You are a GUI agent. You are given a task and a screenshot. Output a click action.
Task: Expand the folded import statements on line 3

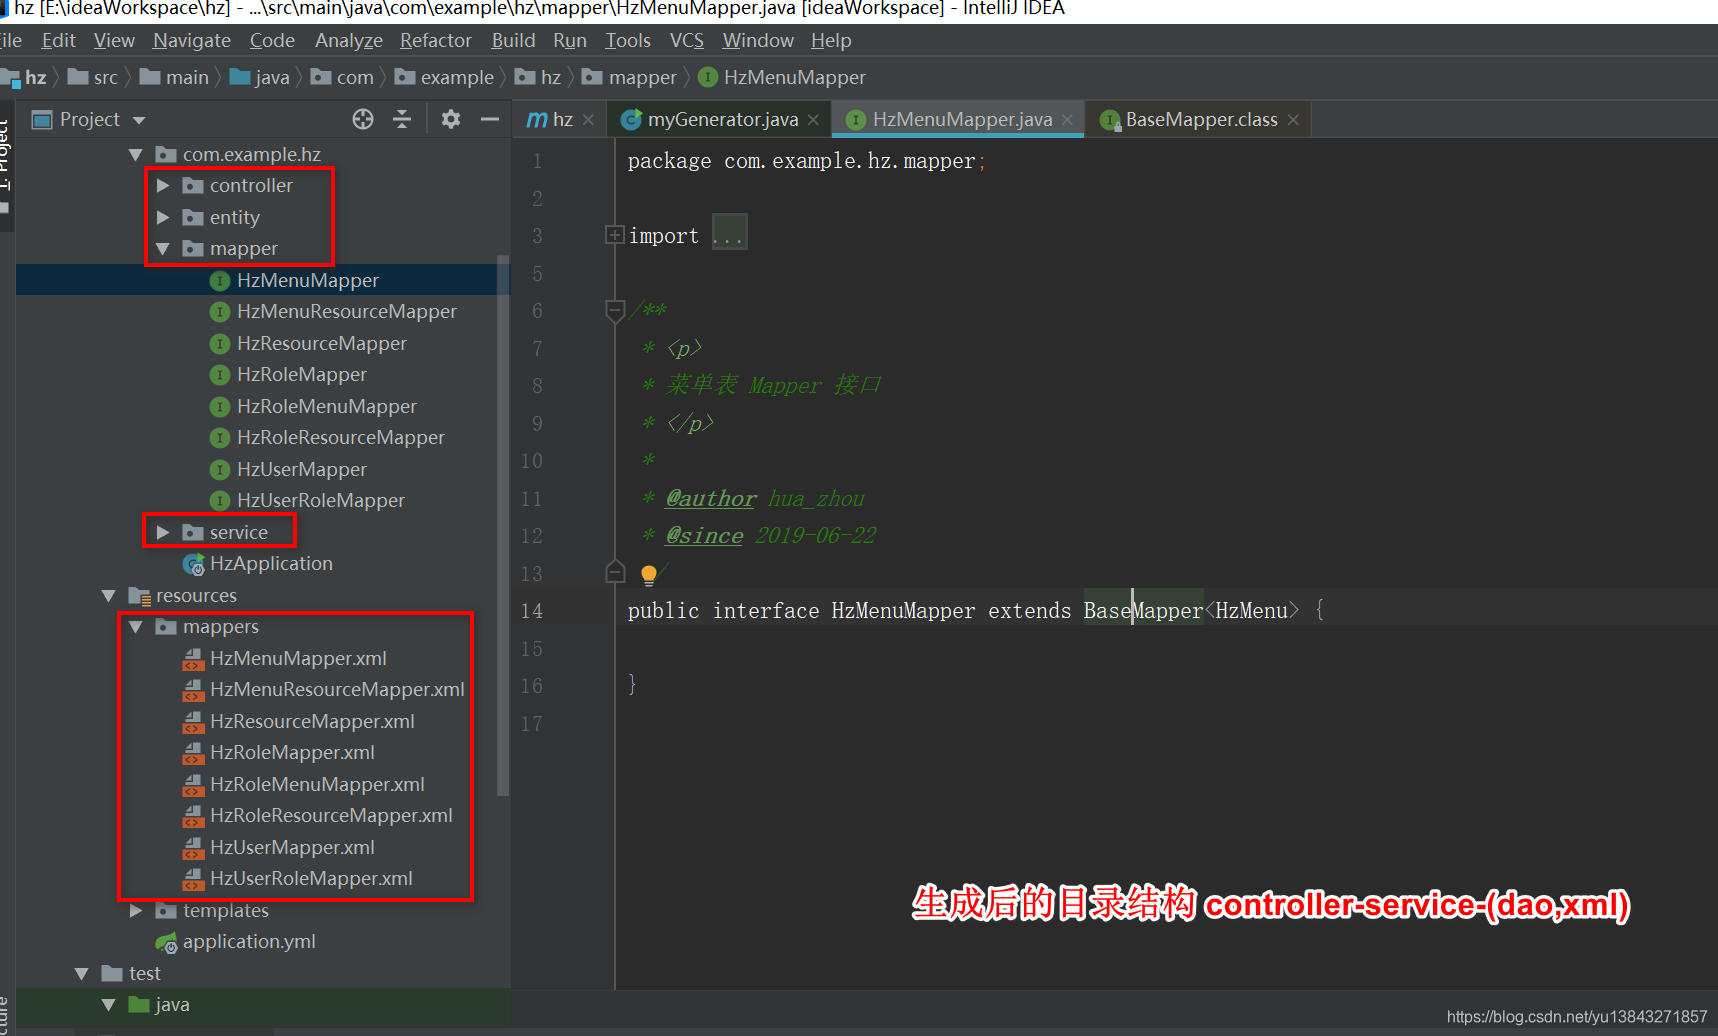pos(614,235)
